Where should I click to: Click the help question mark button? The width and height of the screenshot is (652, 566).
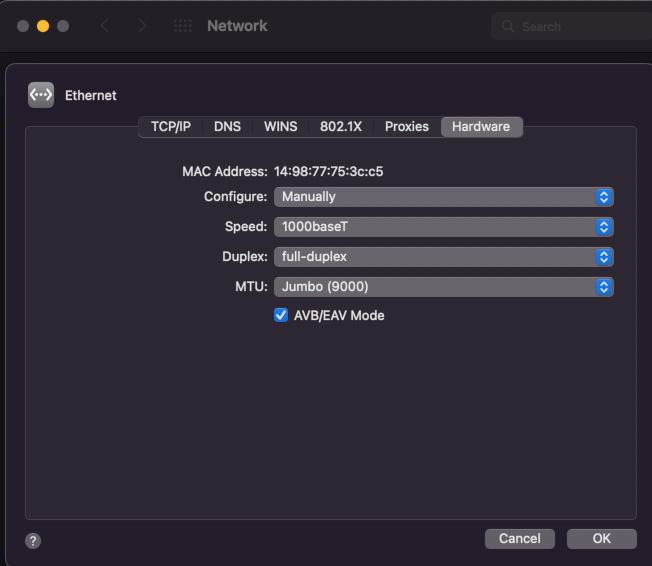(33, 540)
